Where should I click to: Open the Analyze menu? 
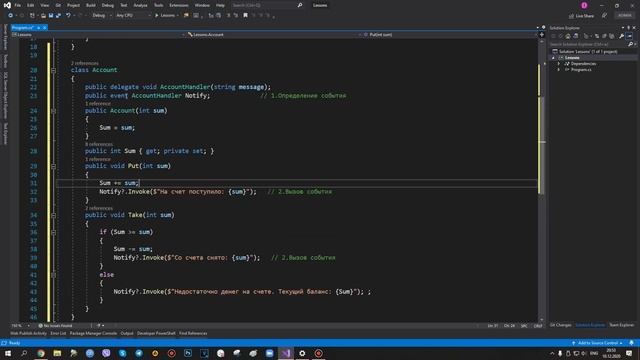pyautogui.click(x=140, y=5)
